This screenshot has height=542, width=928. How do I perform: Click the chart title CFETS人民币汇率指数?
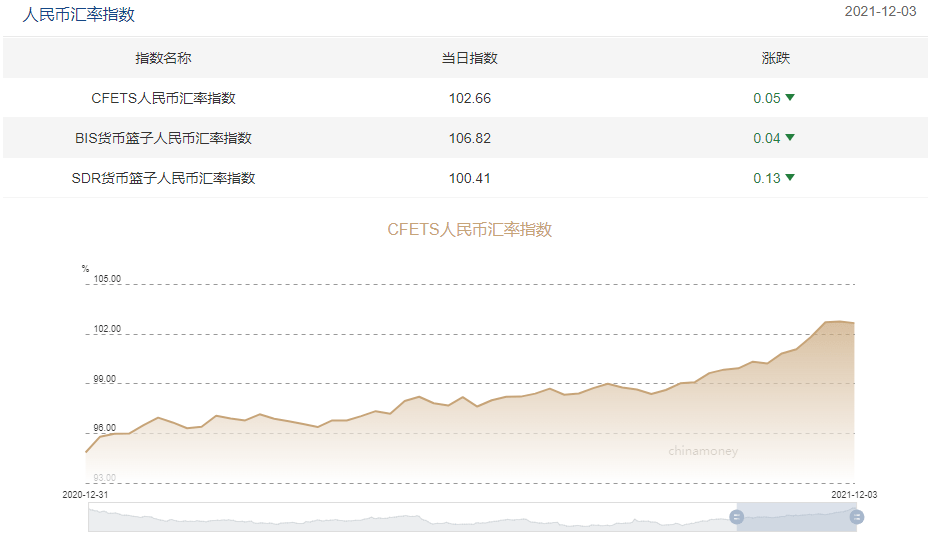tap(470, 230)
